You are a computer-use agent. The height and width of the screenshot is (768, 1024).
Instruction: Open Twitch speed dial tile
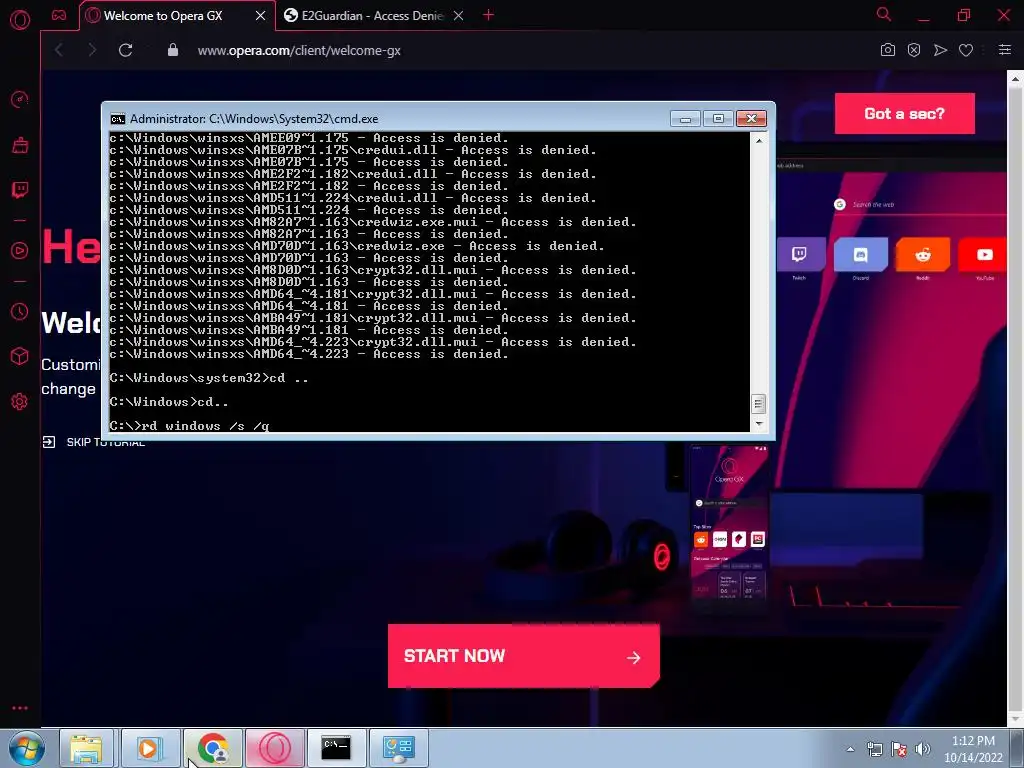click(801, 255)
